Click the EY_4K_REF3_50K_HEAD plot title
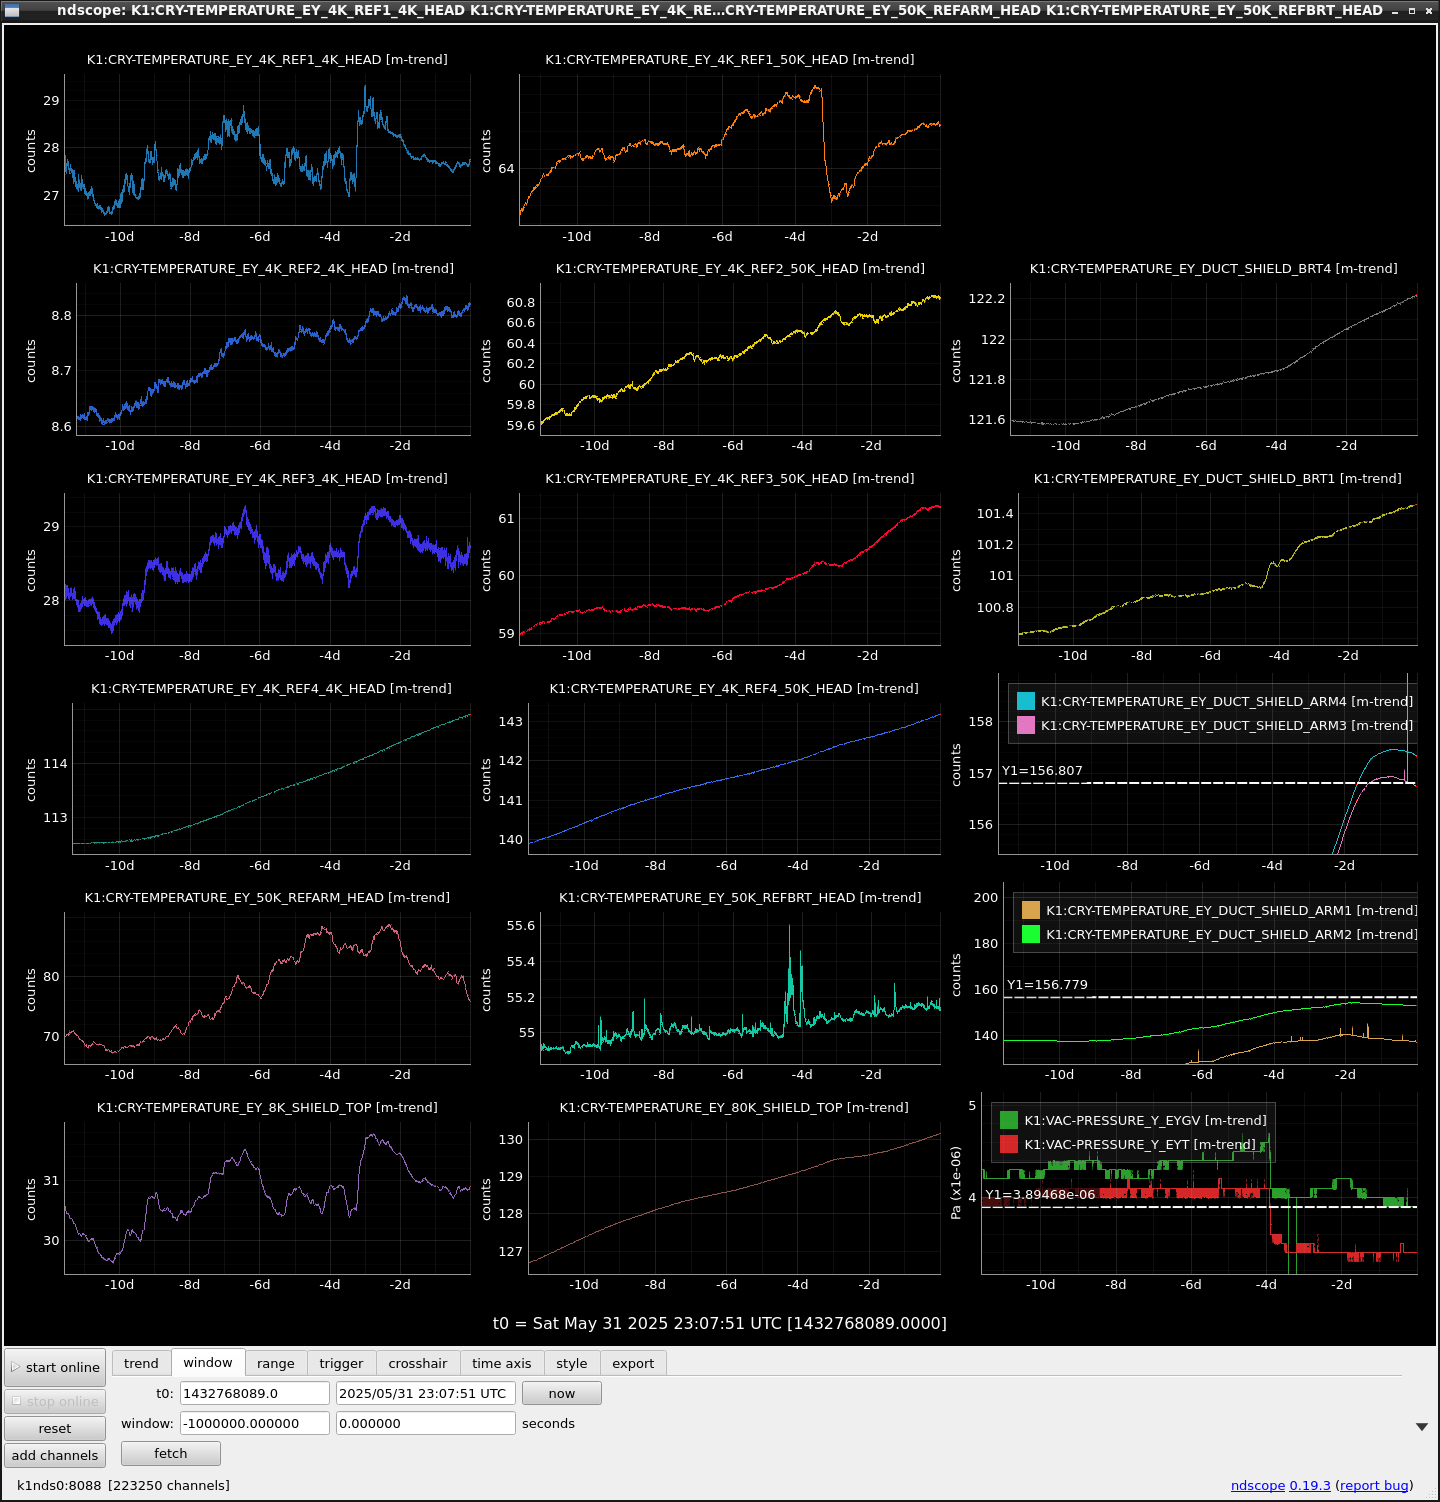Screen dimensions: 1440x1502 pos(730,479)
